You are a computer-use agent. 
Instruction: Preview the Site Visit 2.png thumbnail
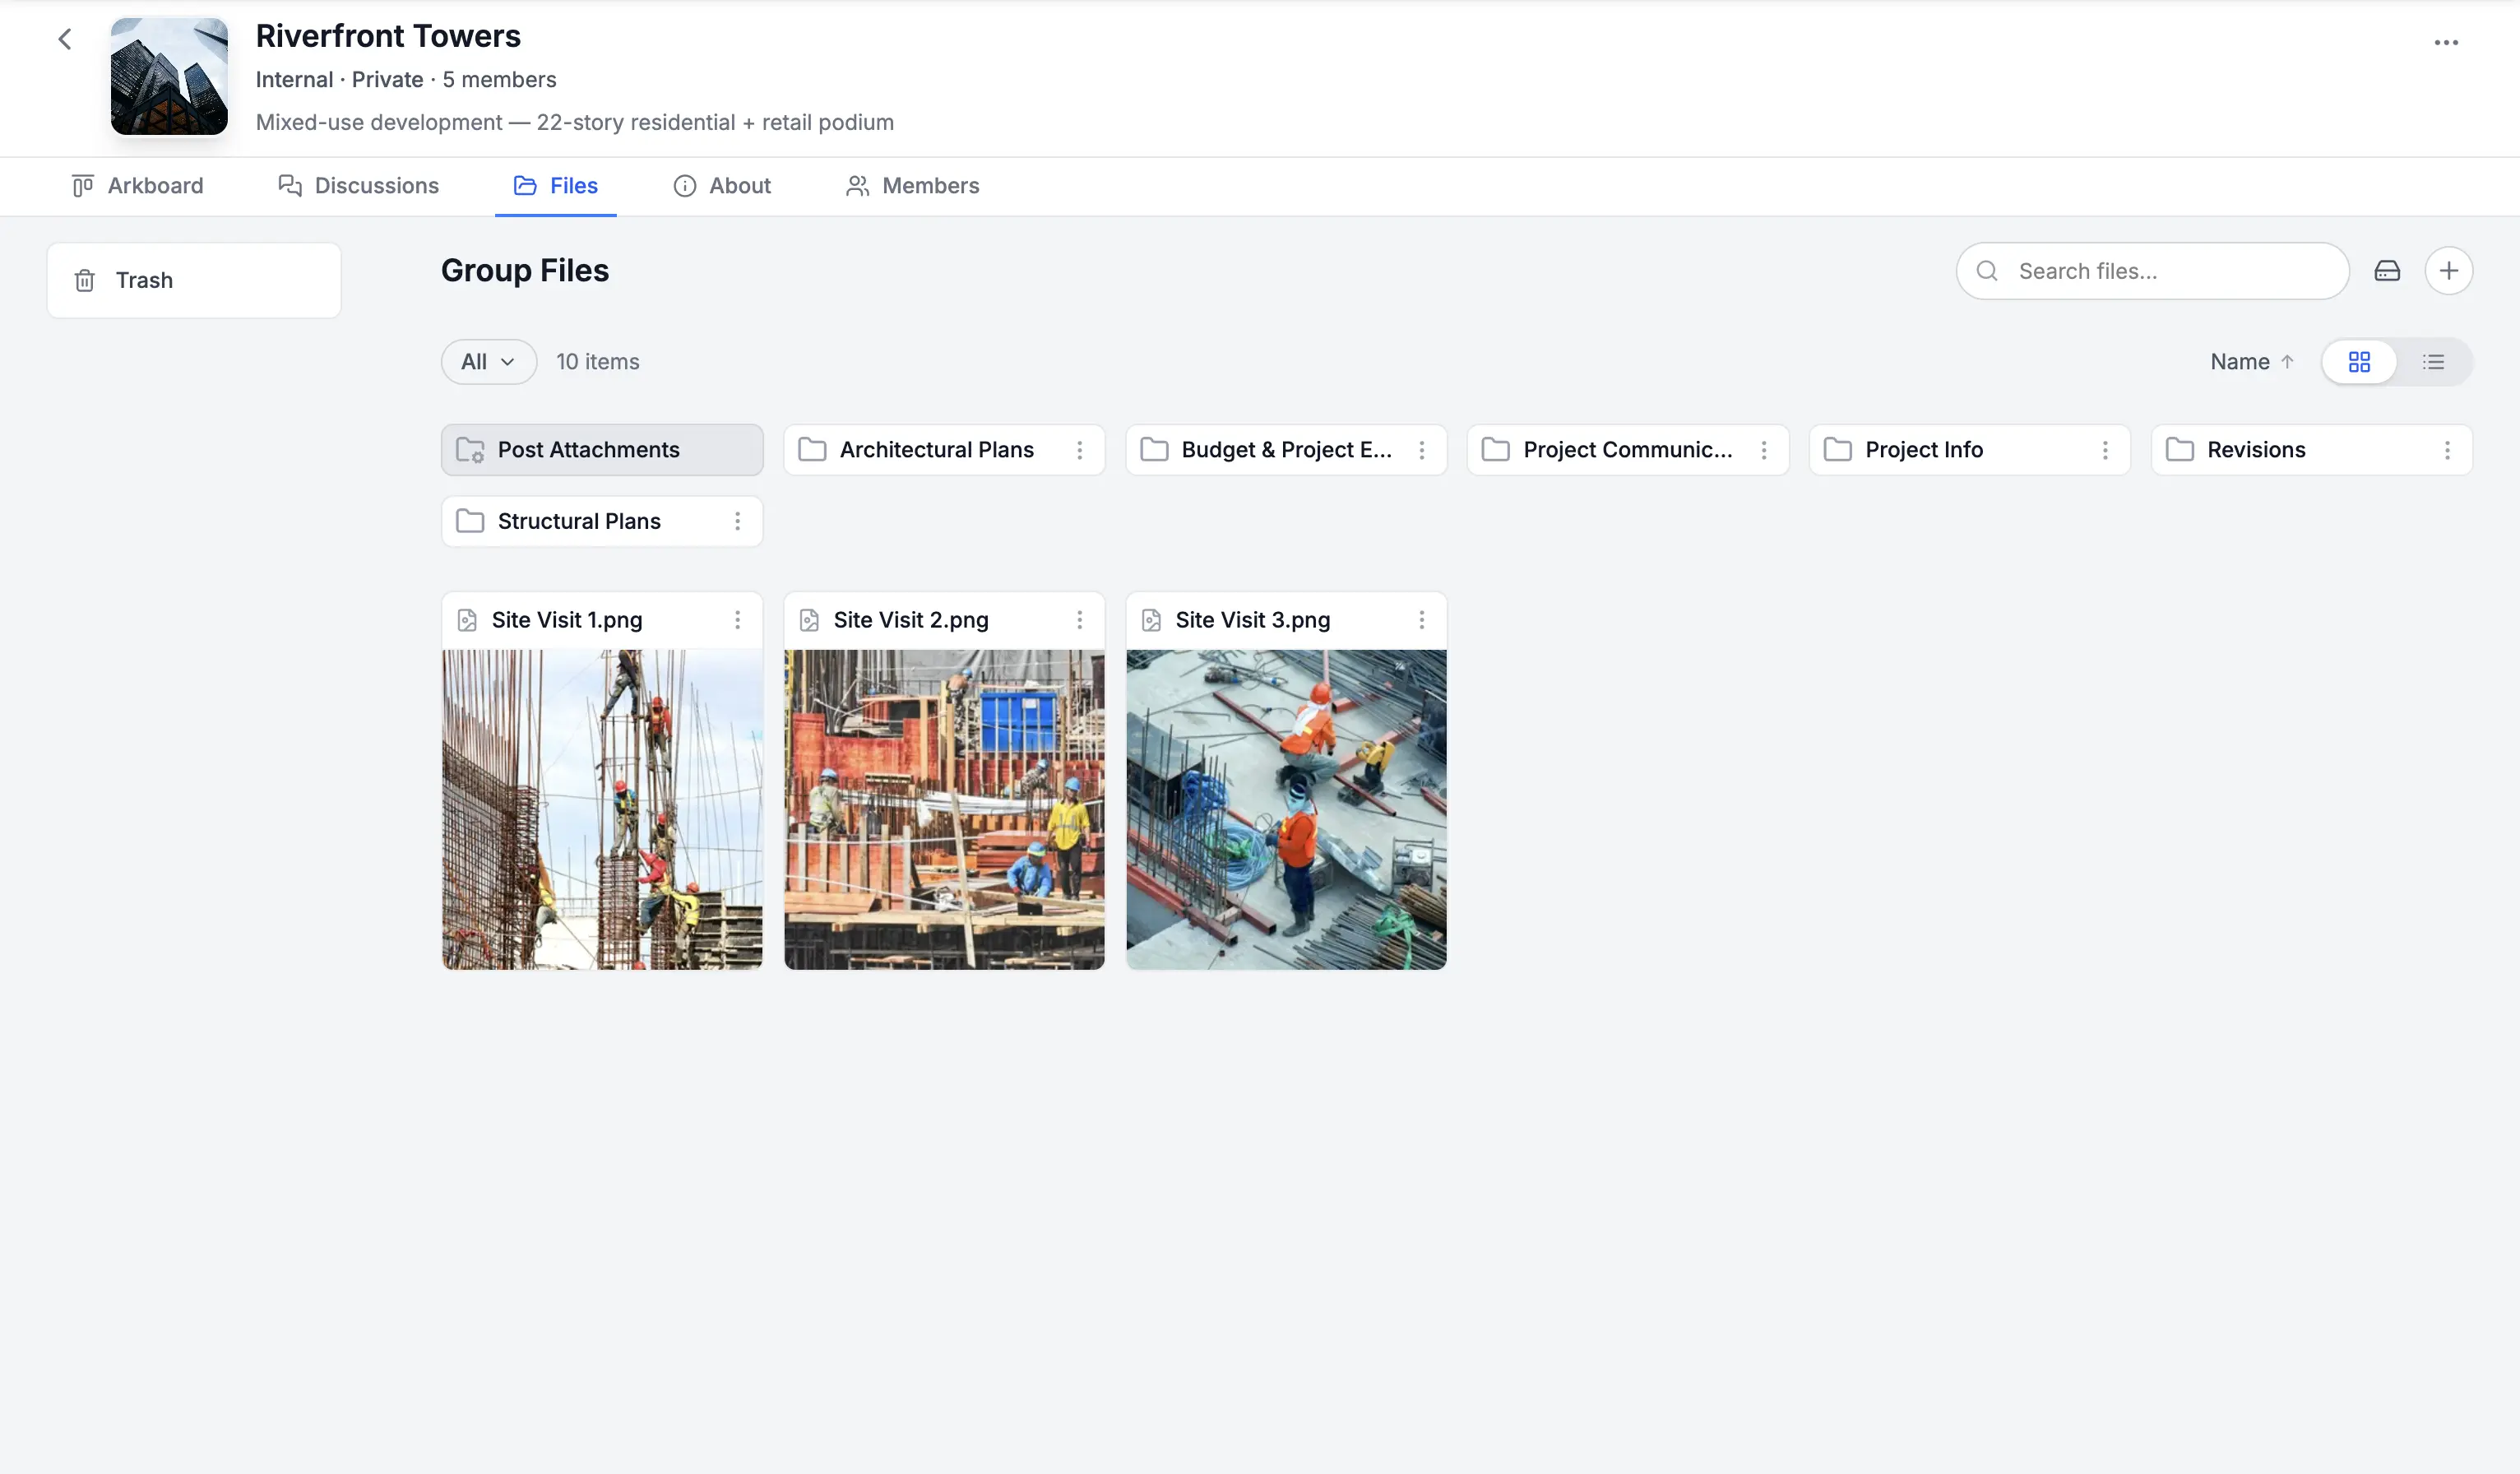(x=944, y=809)
